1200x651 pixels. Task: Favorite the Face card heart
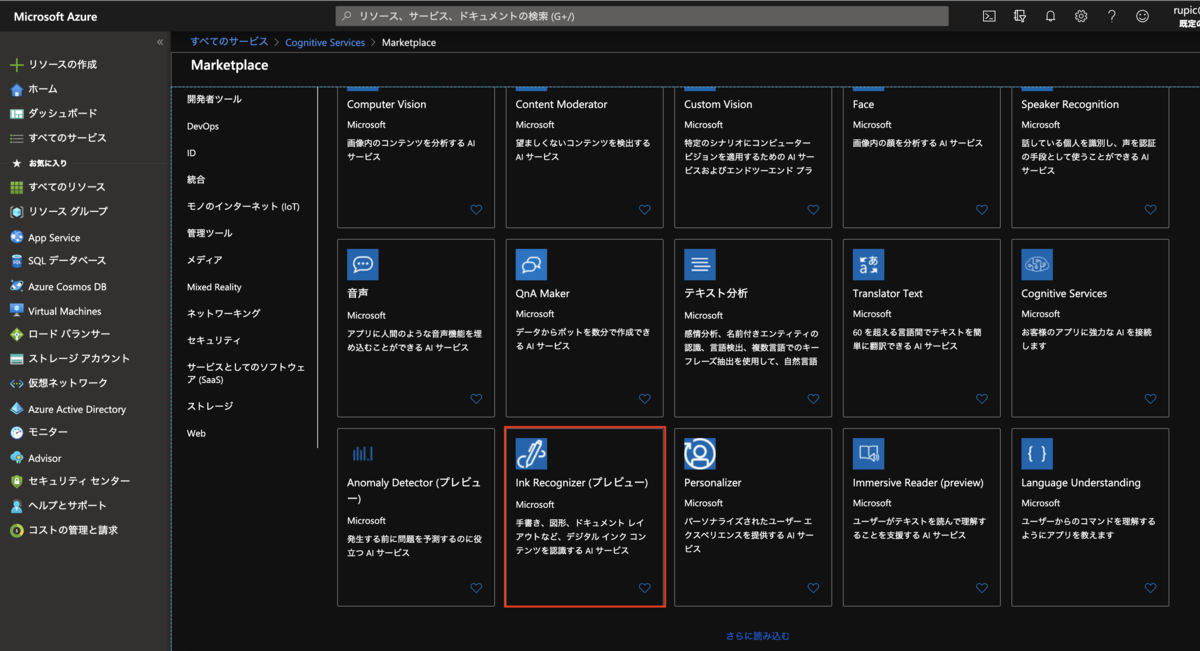(982, 210)
